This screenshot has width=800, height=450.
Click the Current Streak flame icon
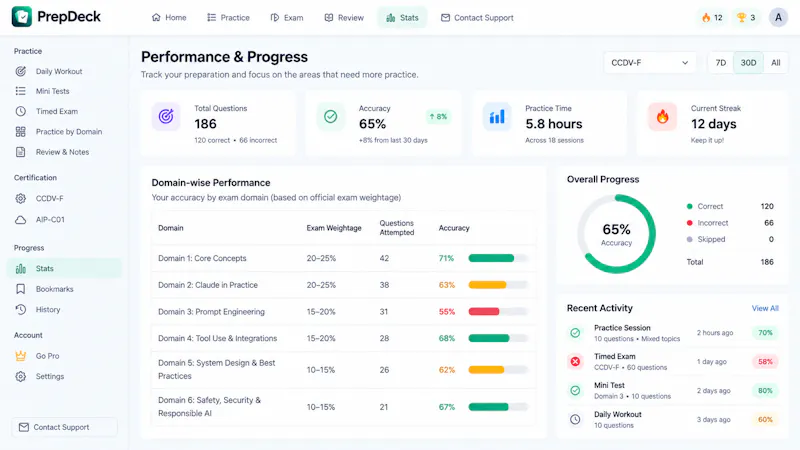coord(662,117)
